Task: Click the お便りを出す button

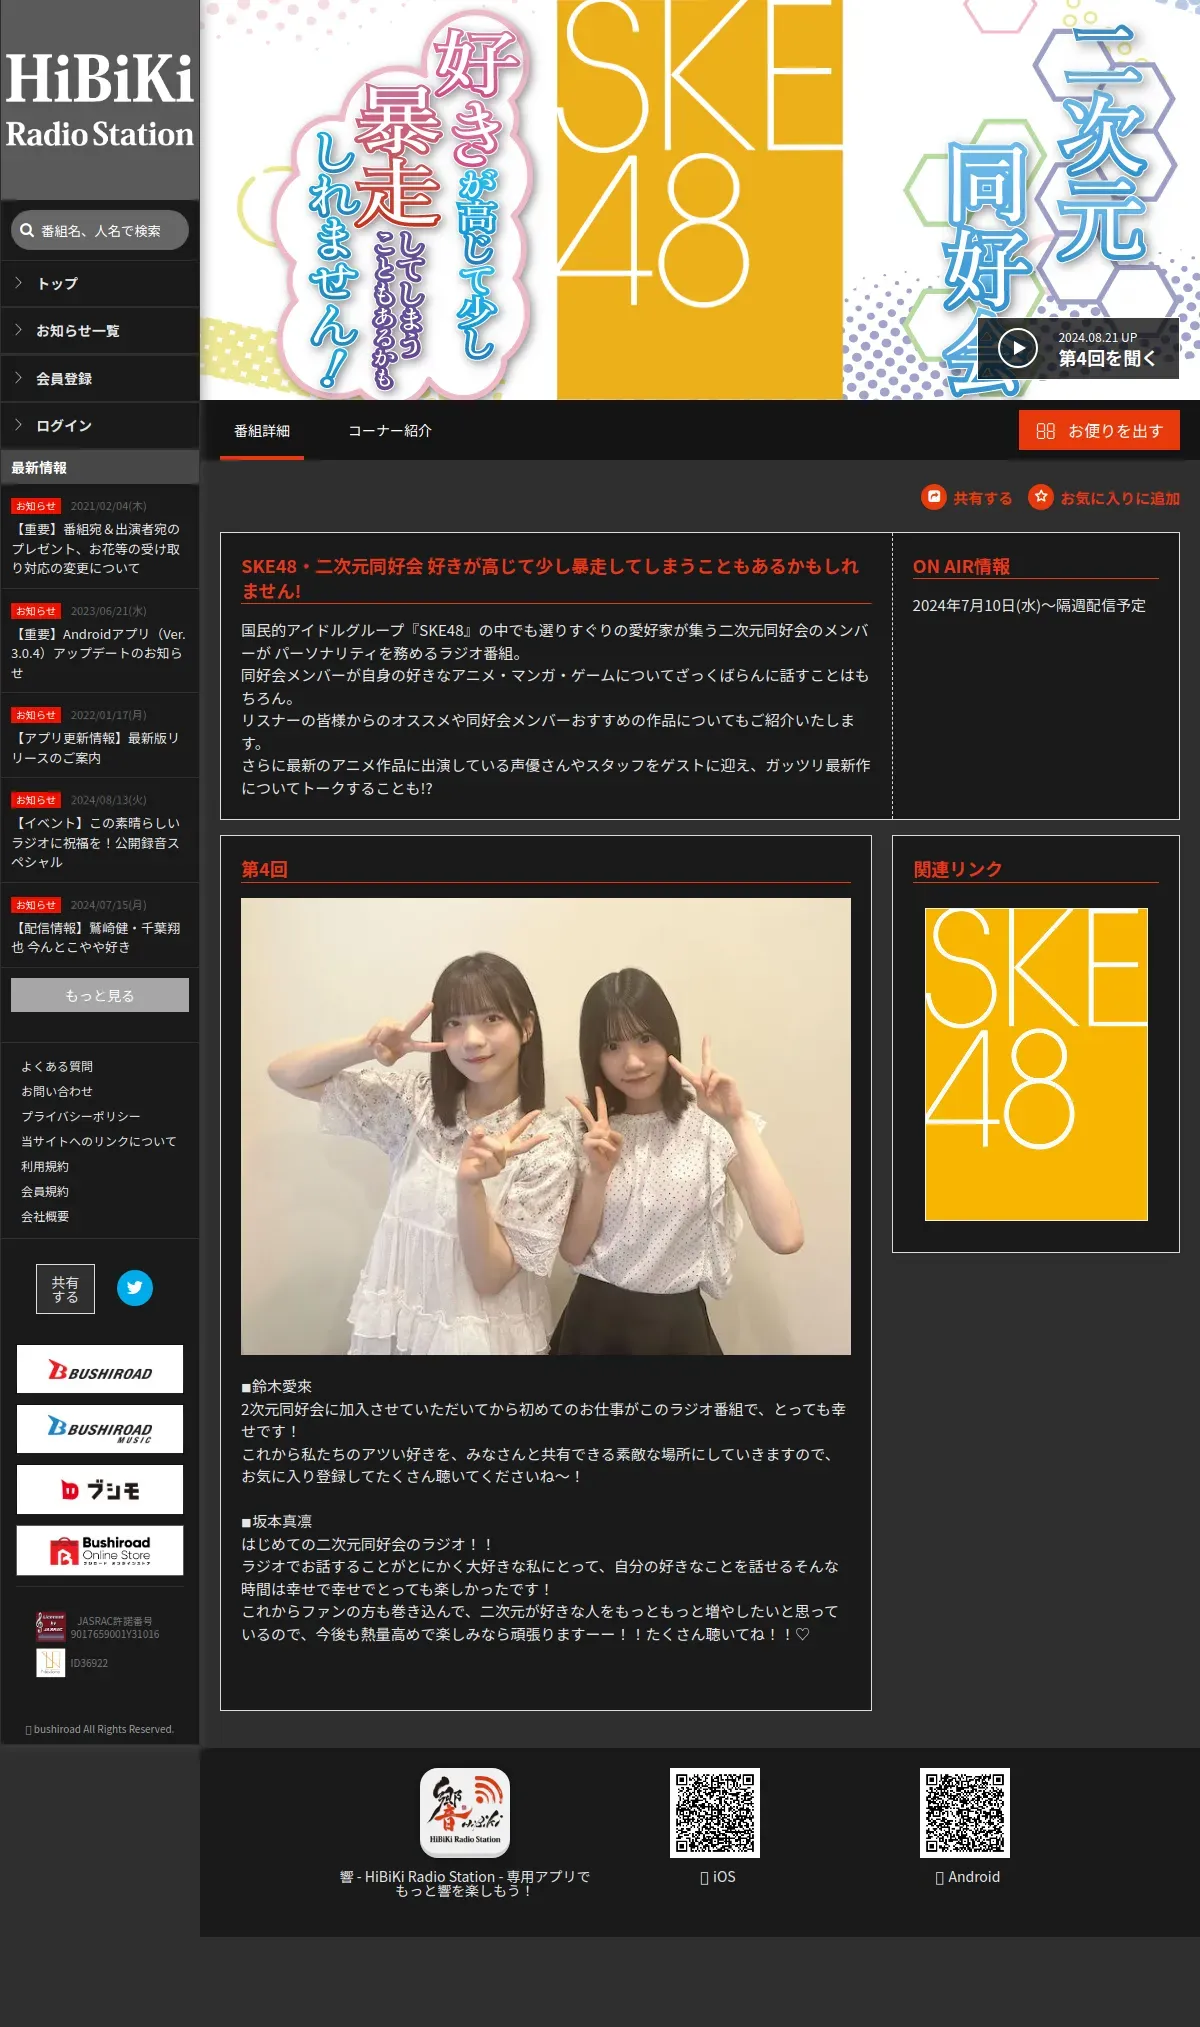Action: pyautogui.click(x=1099, y=430)
